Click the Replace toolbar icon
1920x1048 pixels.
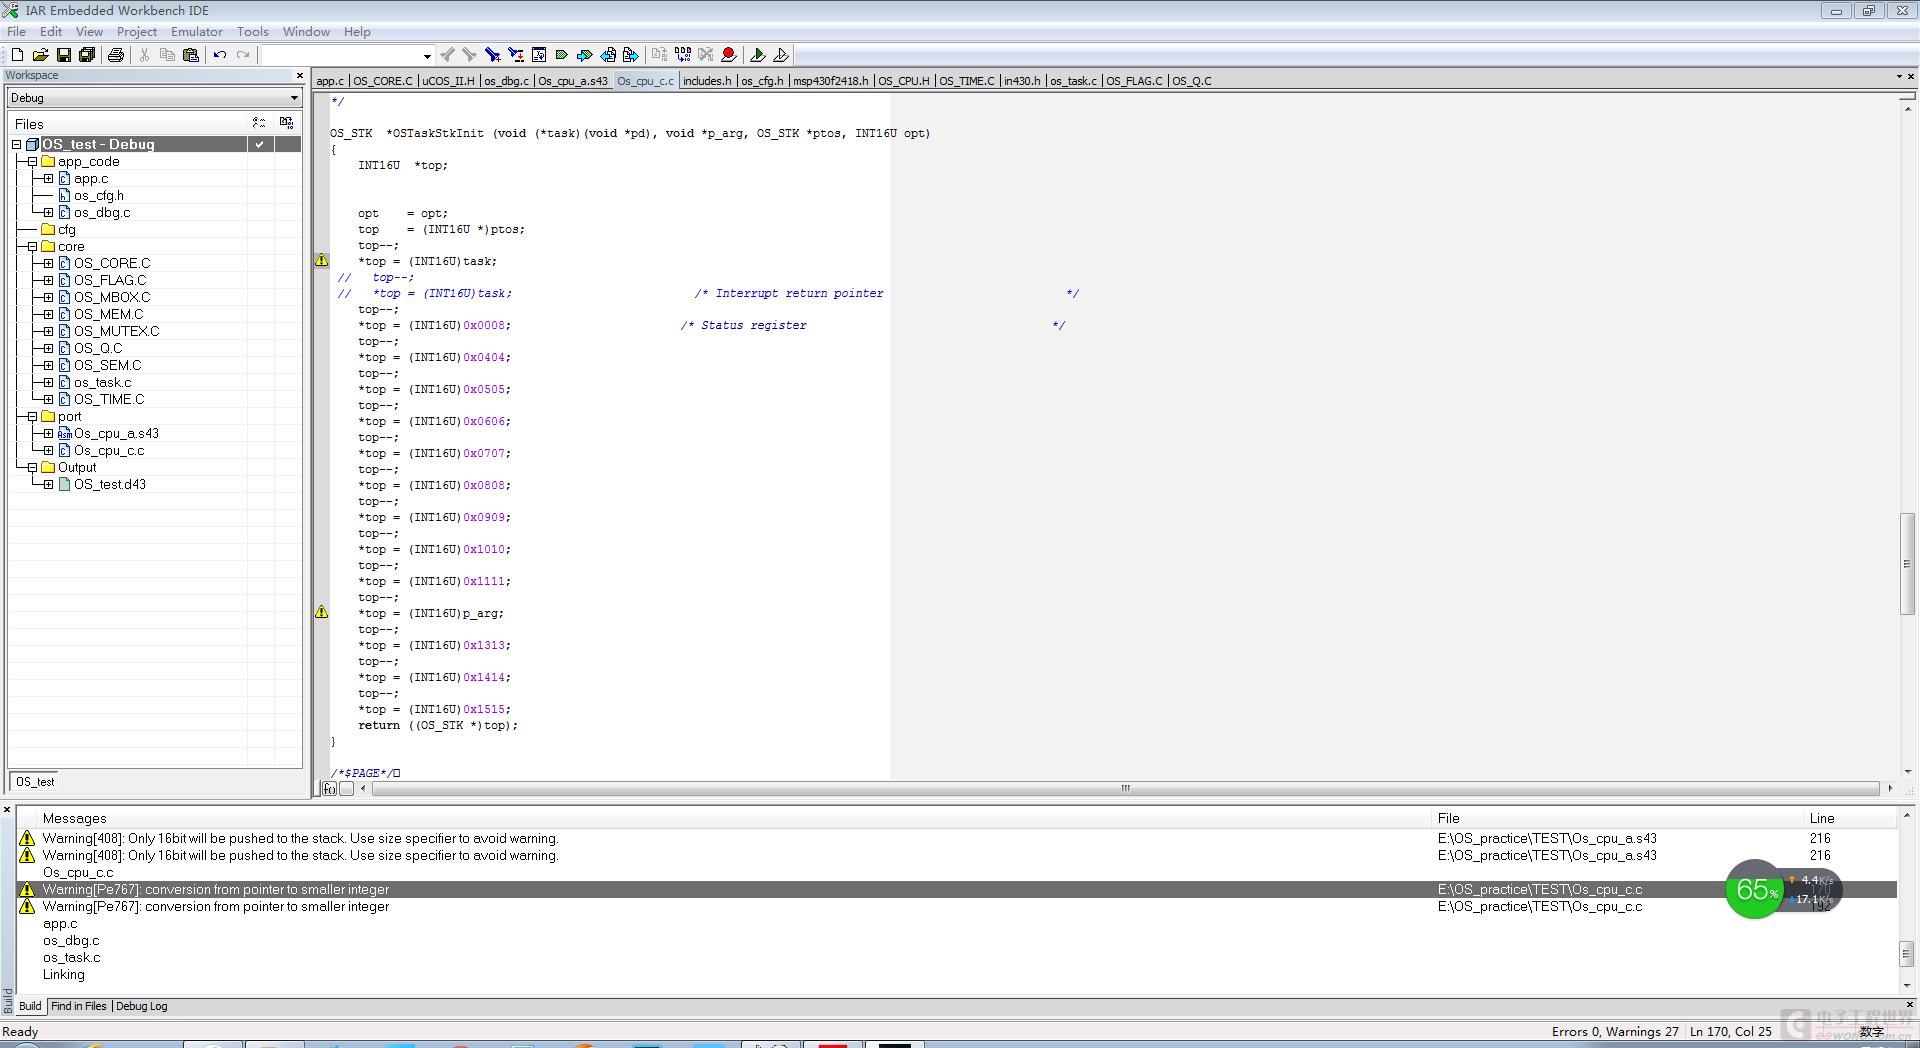516,55
